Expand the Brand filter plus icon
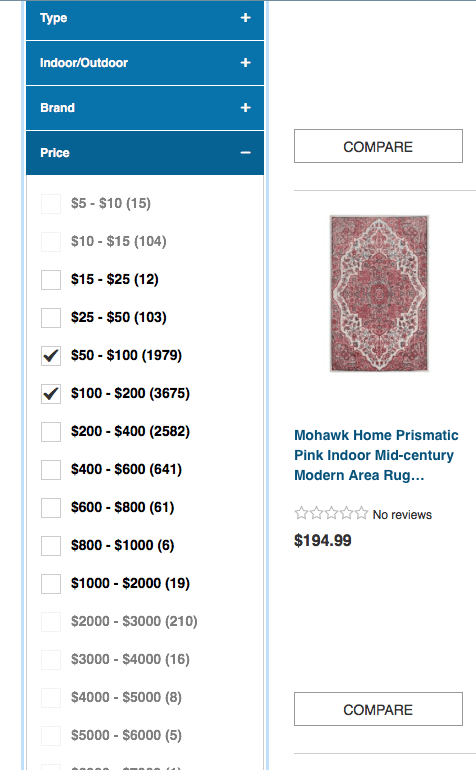Viewport: 476px width, 770px height. 246,108
